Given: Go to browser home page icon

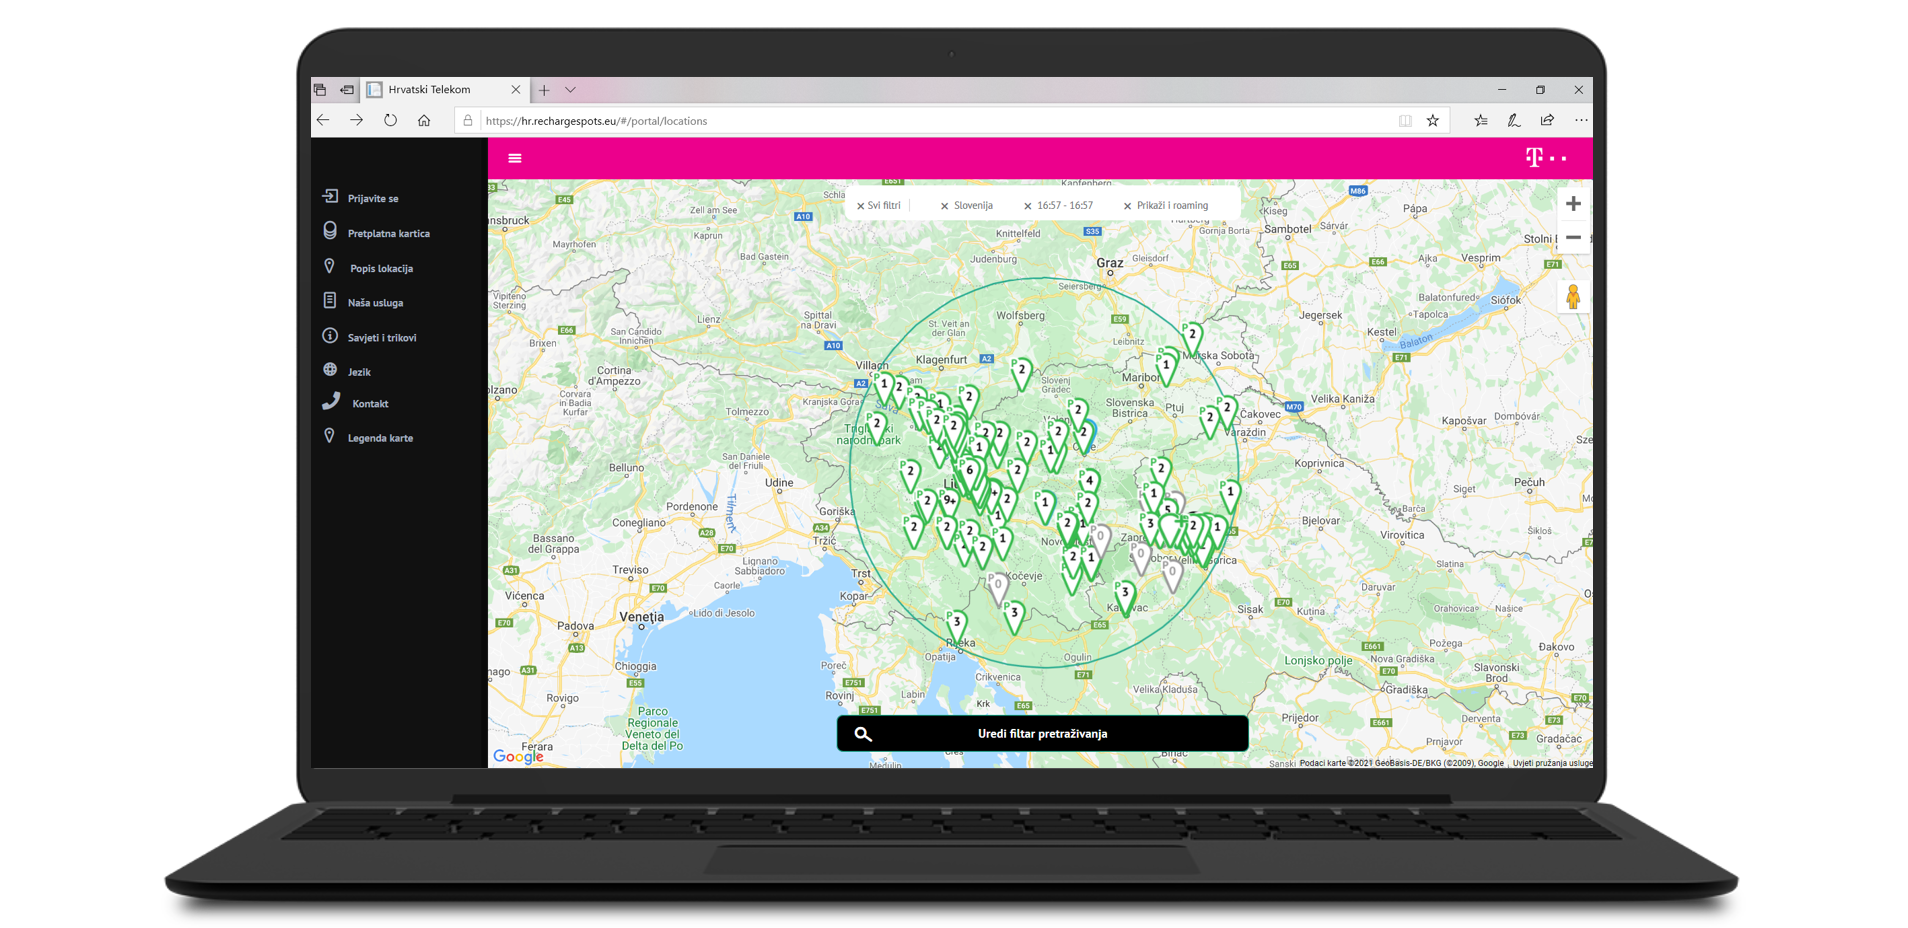Looking at the screenshot, I should coord(424,121).
